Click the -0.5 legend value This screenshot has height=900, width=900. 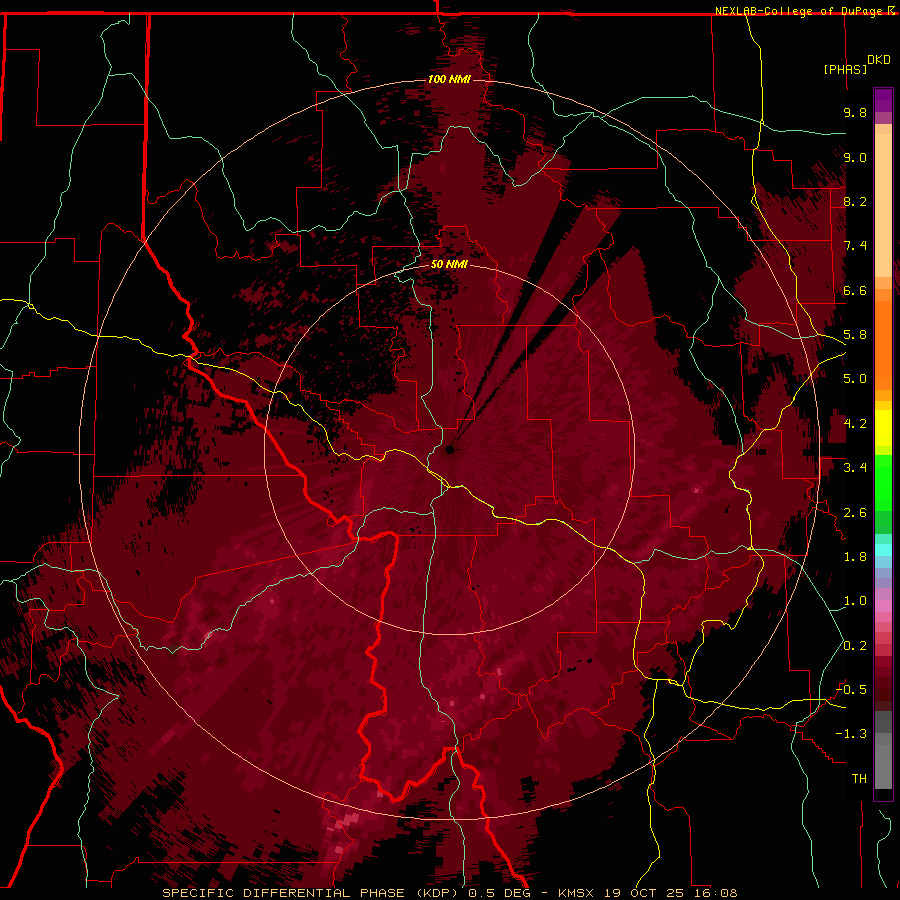point(851,690)
